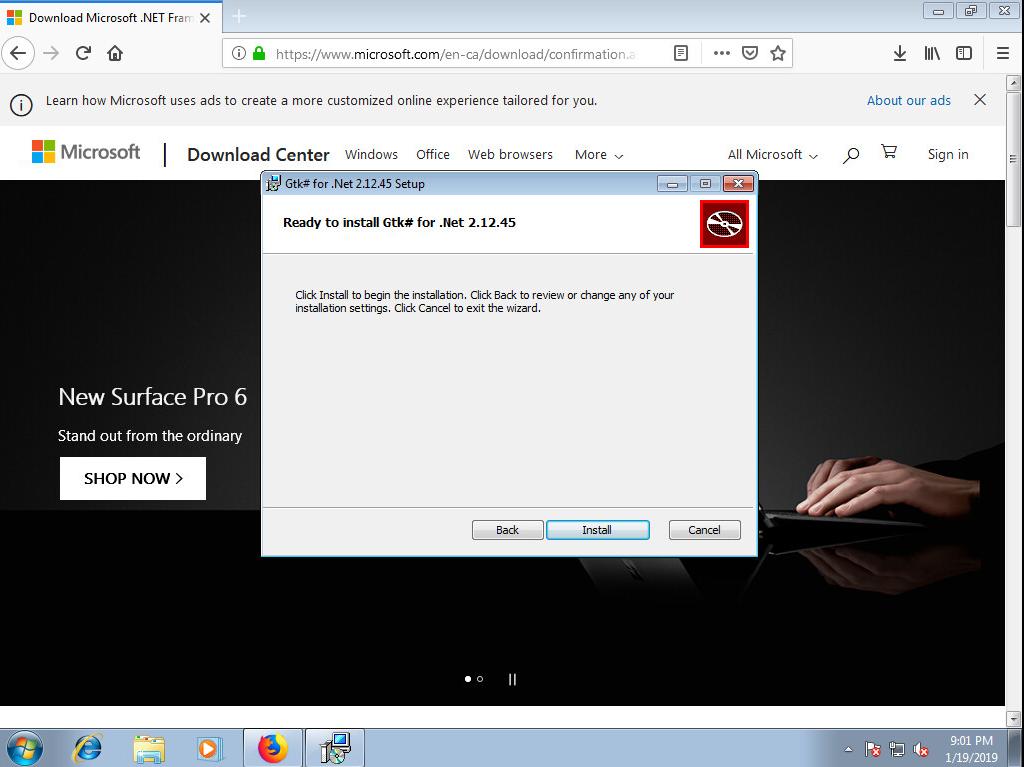Viewport: 1024px width, 767px height.
Task: Show Firefox sidebars icon
Action: (x=964, y=54)
